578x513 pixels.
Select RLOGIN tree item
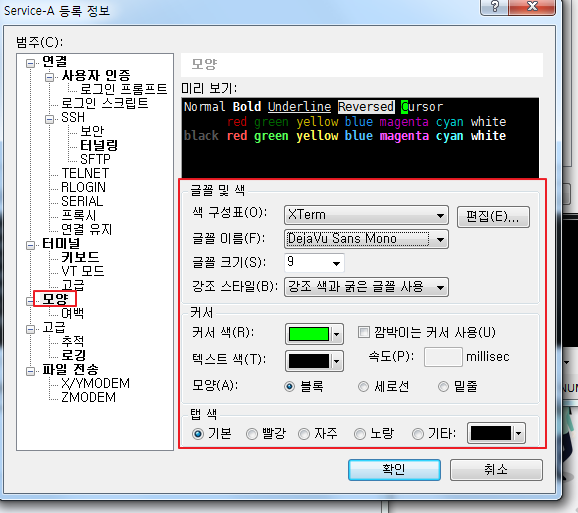pyautogui.click(x=83, y=187)
